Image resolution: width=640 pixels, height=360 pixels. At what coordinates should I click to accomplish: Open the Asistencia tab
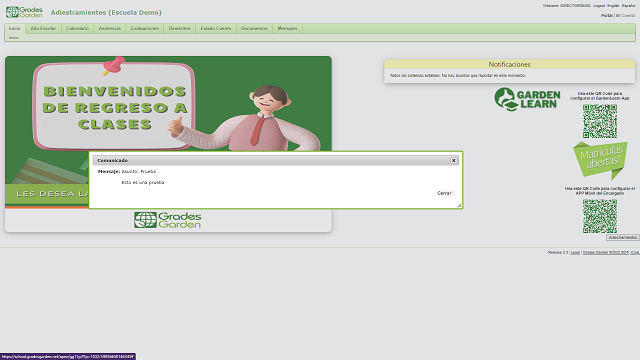point(110,28)
